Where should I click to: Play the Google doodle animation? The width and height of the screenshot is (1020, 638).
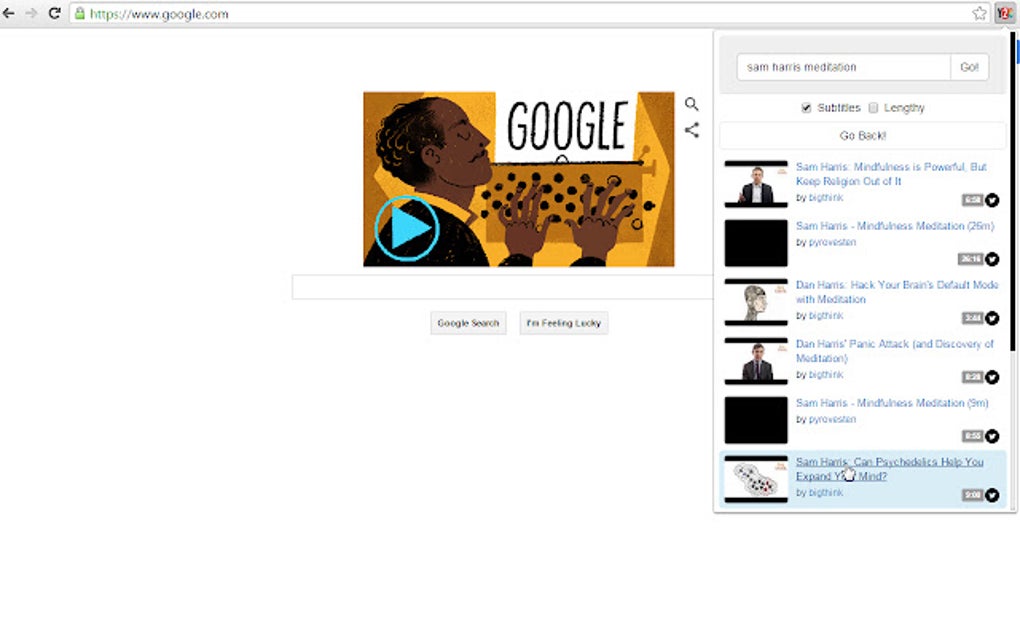pyautogui.click(x=407, y=228)
